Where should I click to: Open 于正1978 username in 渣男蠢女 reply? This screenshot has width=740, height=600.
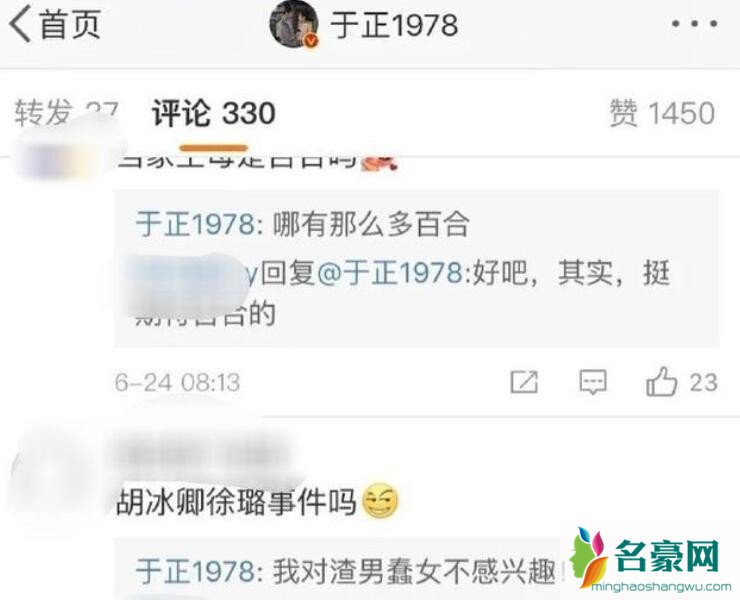point(195,572)
